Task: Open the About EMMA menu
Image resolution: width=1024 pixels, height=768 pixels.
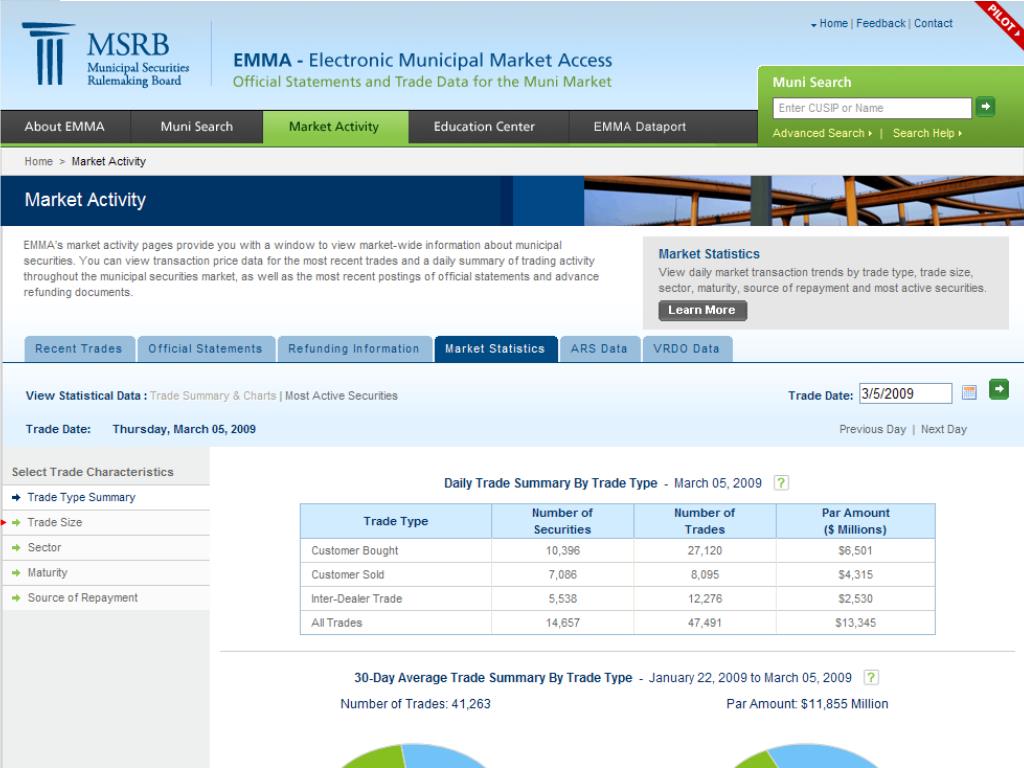Action: 65,127
